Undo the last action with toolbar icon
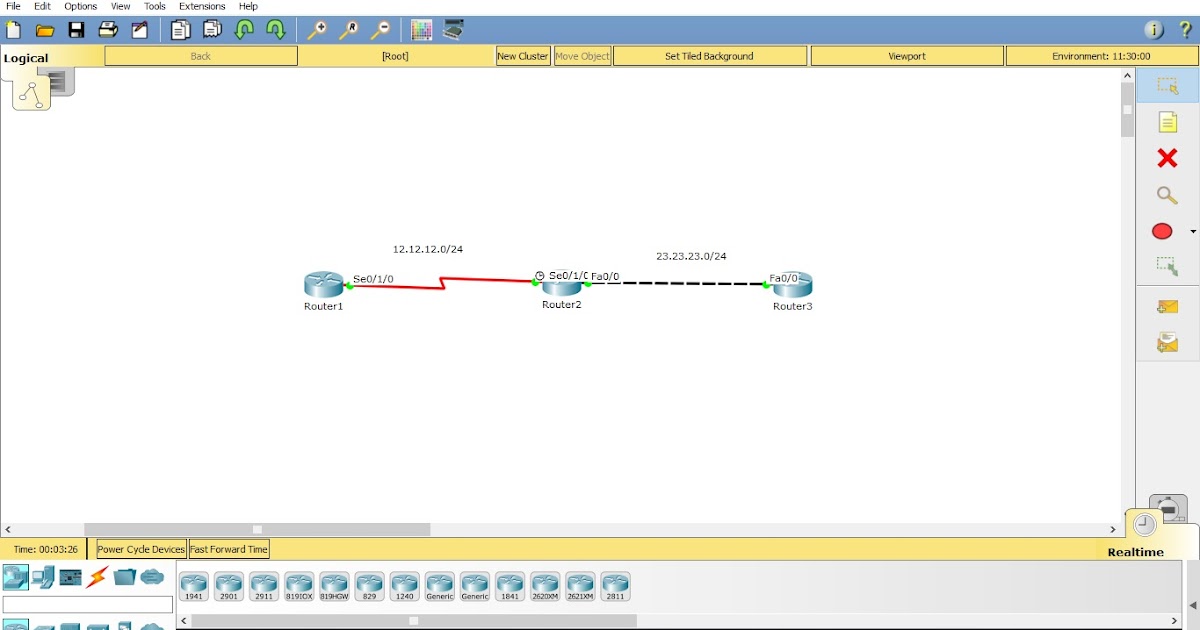The height and width of the screenshot is (630, 1200). [243, 30]
